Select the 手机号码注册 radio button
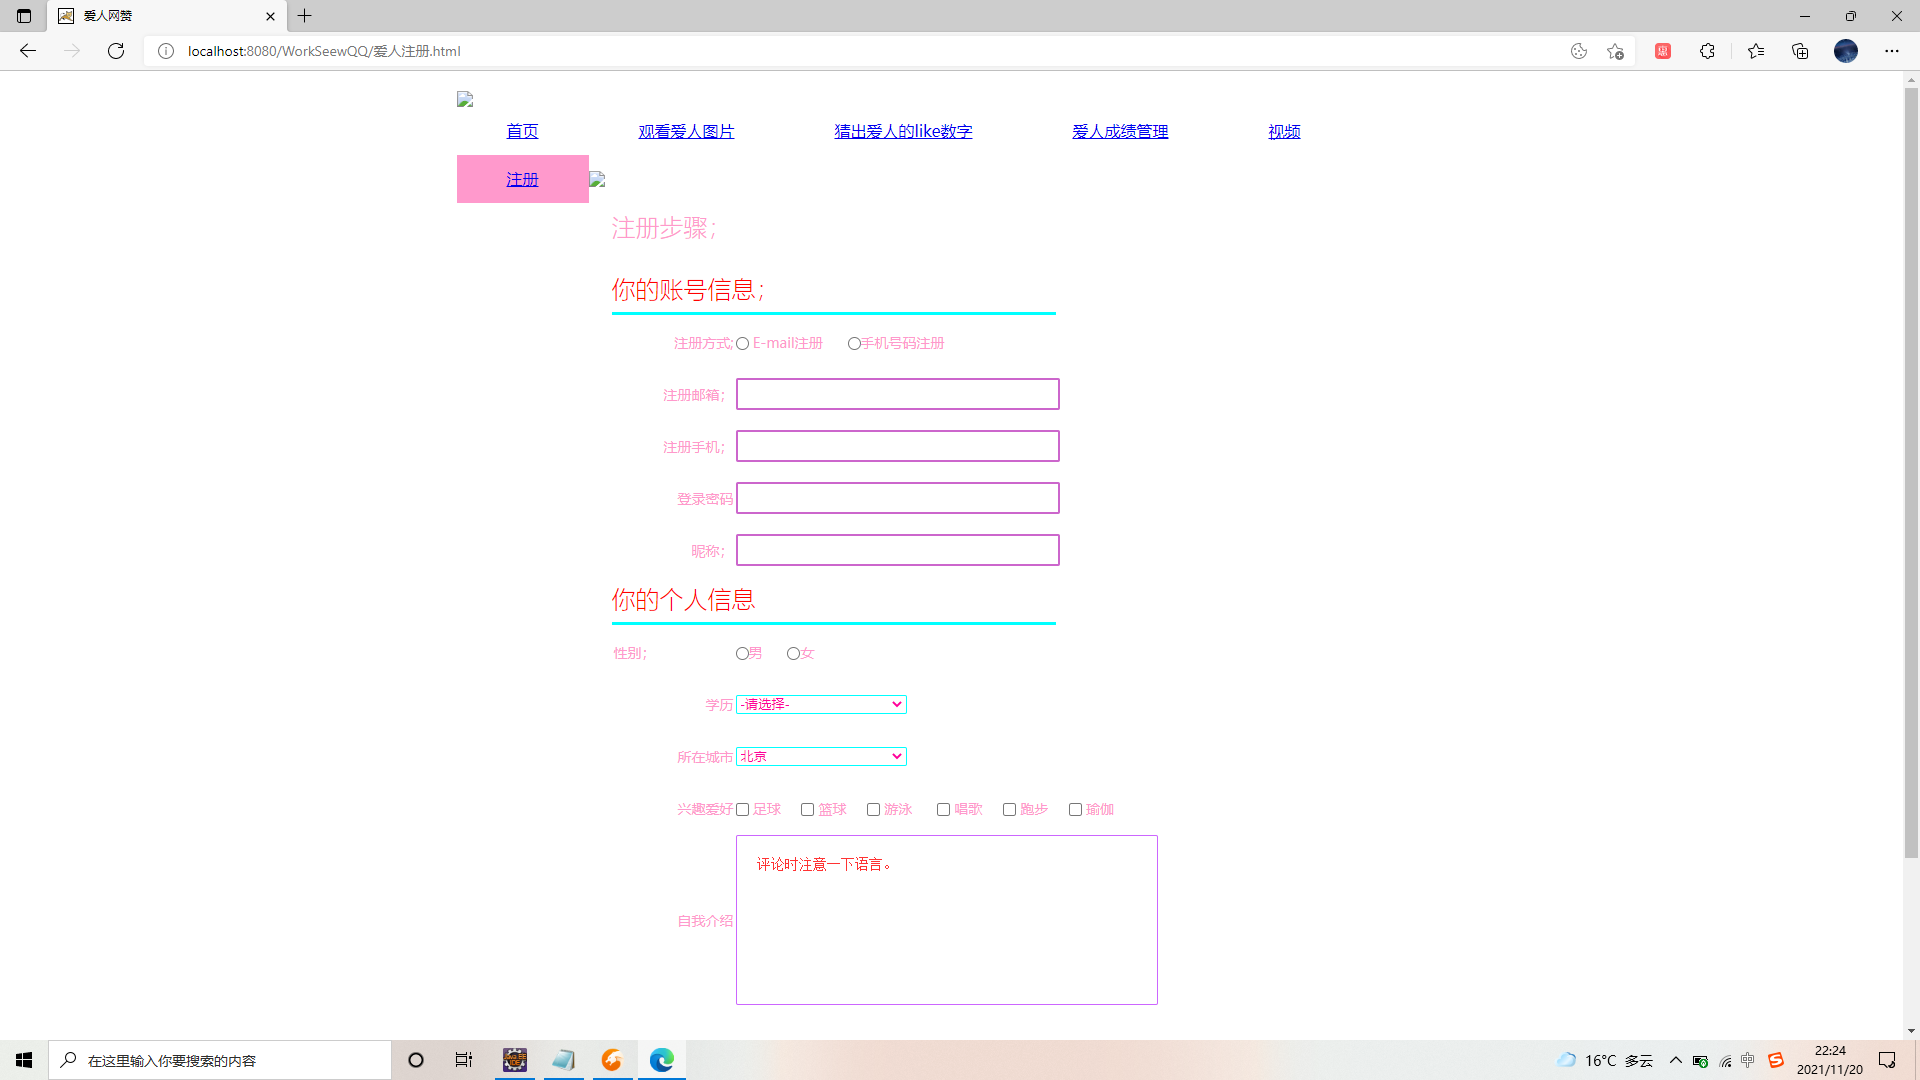 (854, 344)
